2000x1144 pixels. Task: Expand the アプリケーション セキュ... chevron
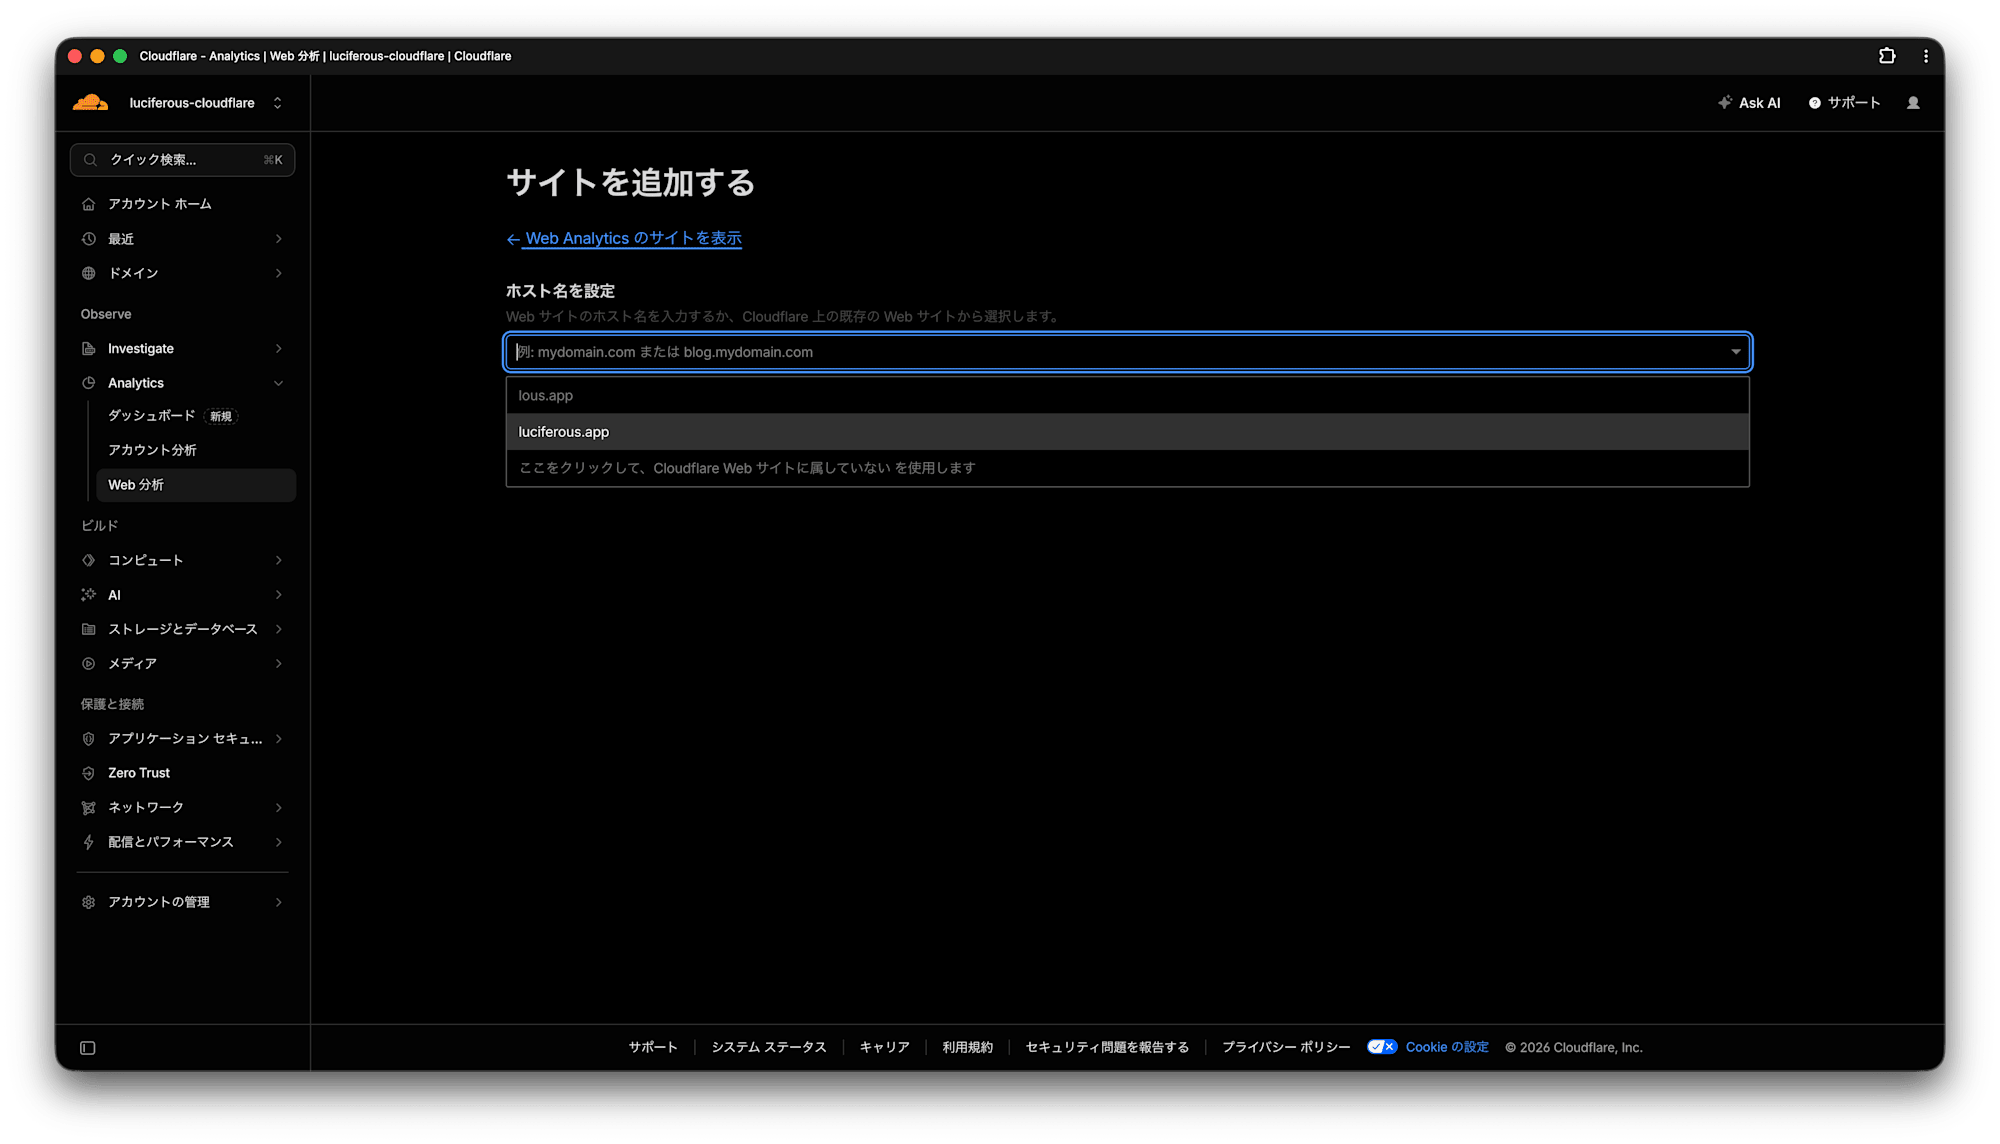[279, 739]
